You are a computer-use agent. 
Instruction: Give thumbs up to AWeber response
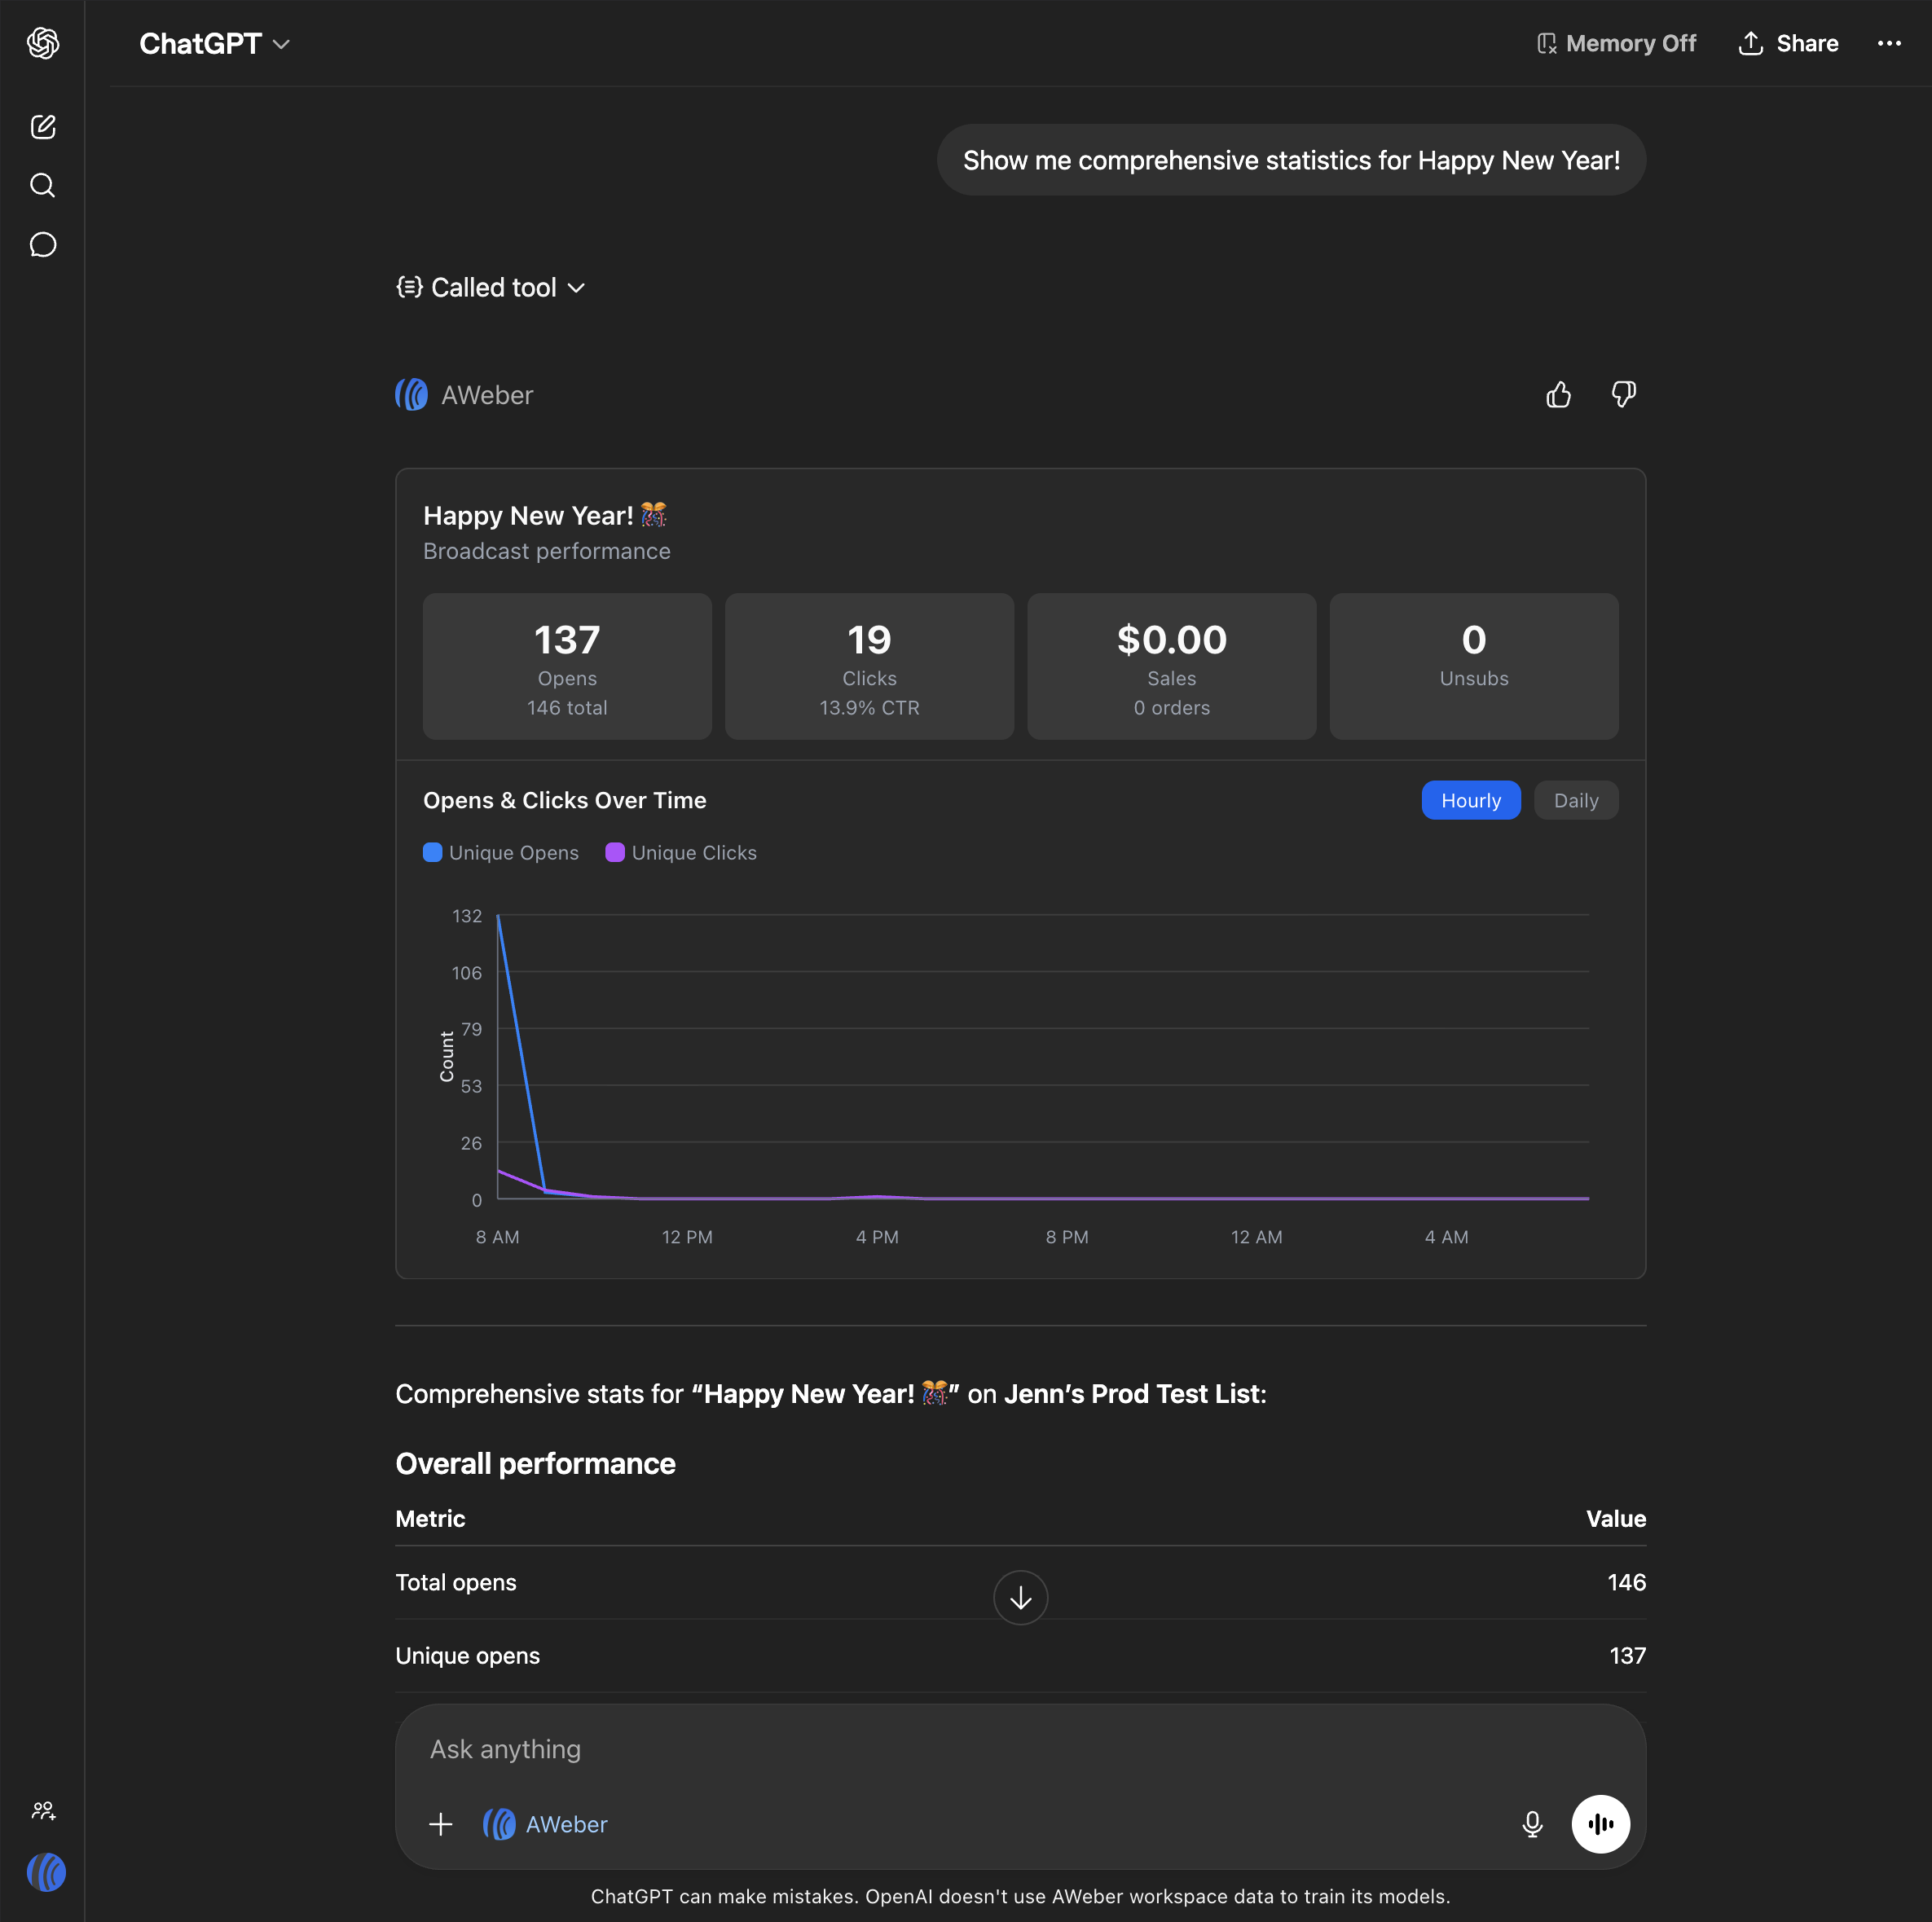point(1558,395)
